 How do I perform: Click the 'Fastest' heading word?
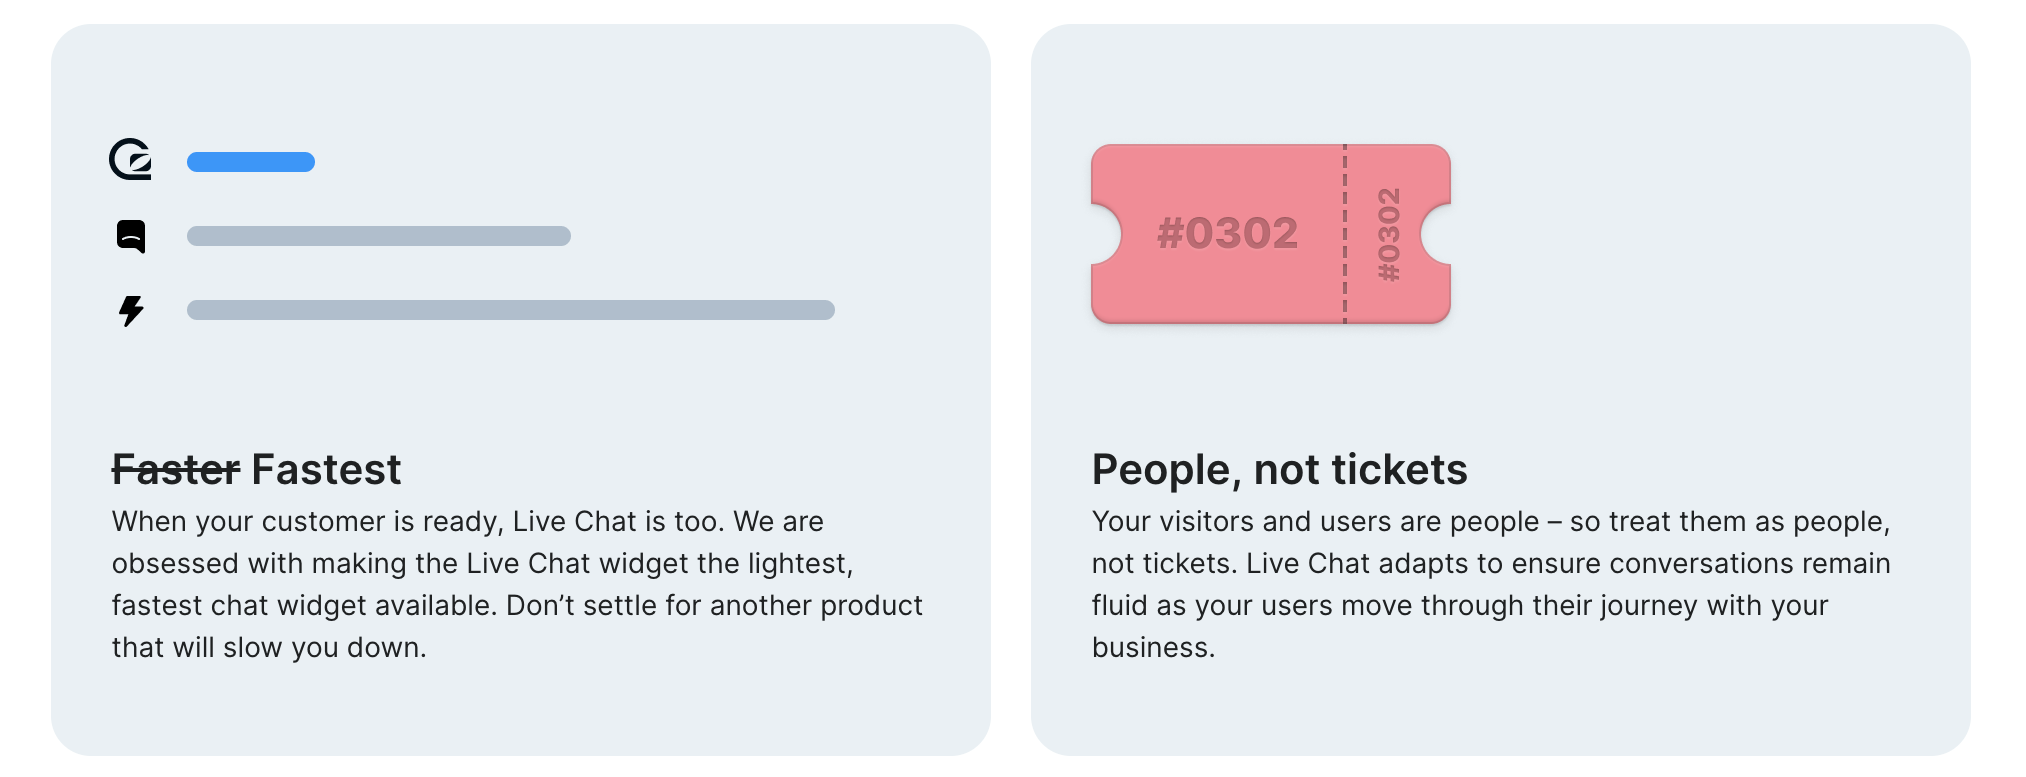(x=326, y=469)
